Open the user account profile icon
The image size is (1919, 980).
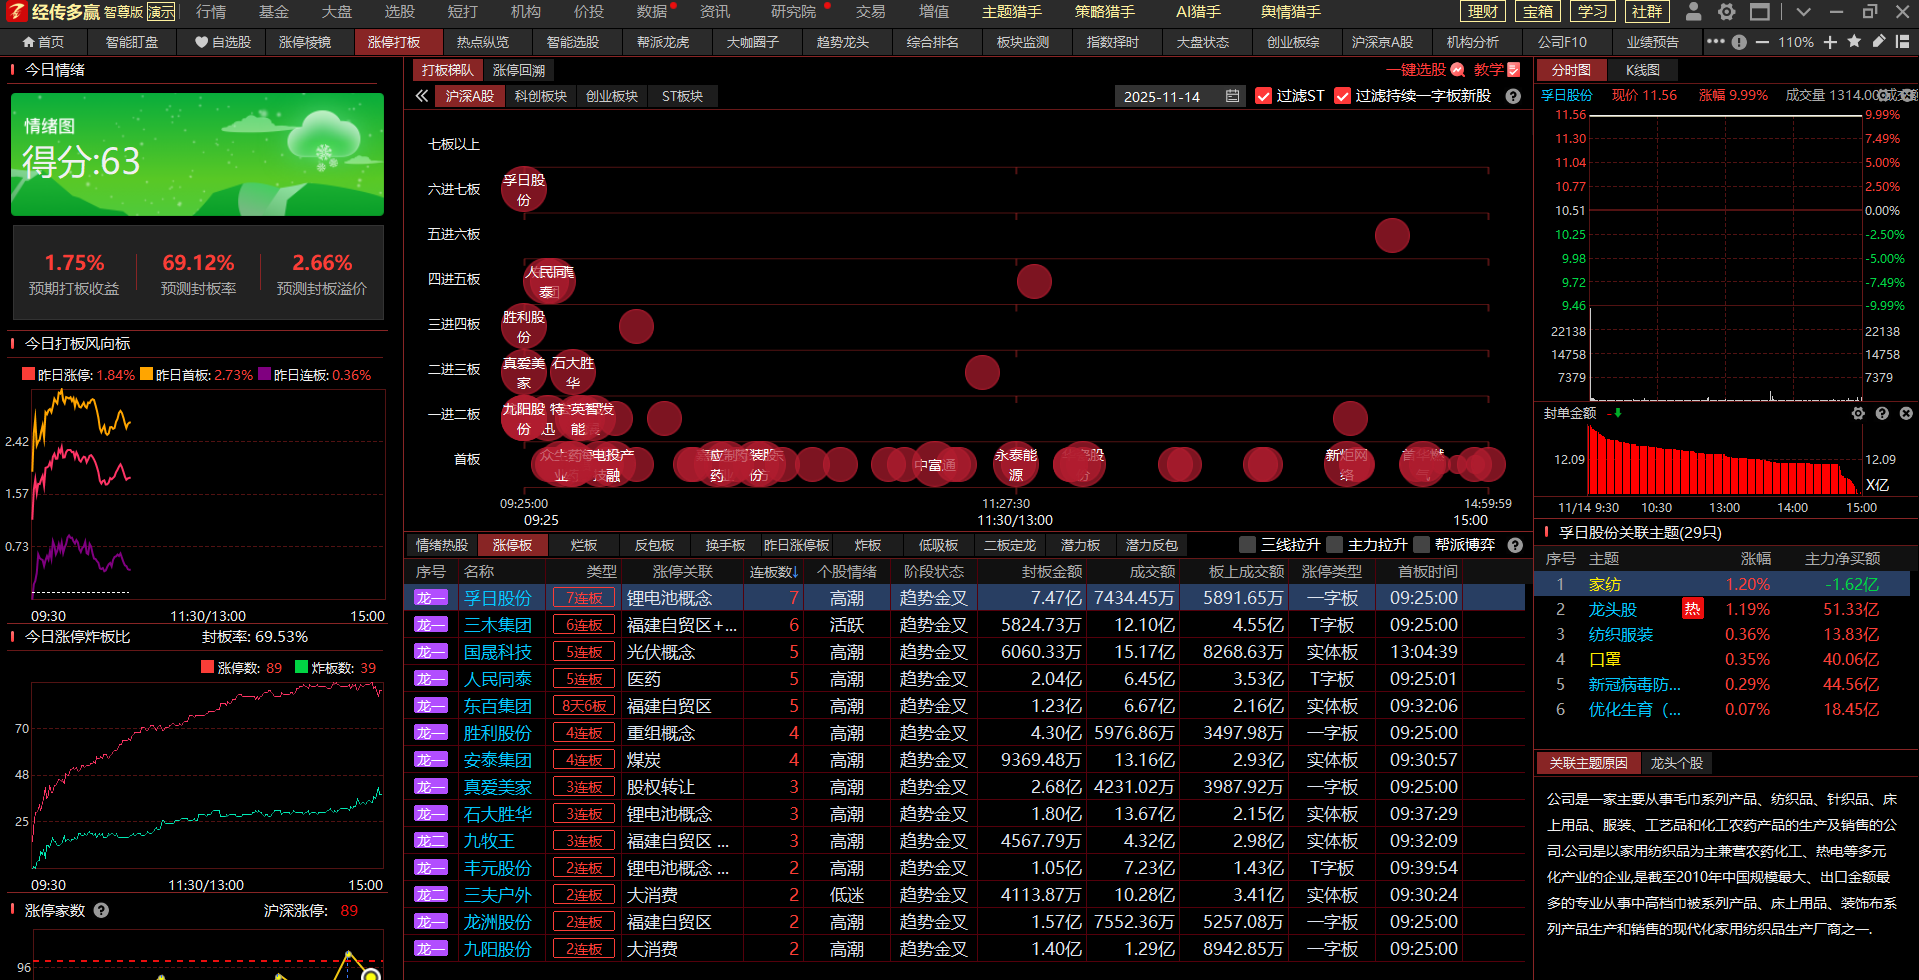(1693, 12)
